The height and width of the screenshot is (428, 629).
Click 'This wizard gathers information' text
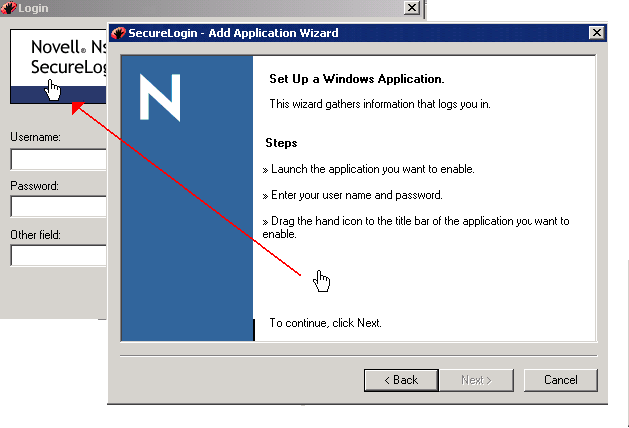(380, 104)
